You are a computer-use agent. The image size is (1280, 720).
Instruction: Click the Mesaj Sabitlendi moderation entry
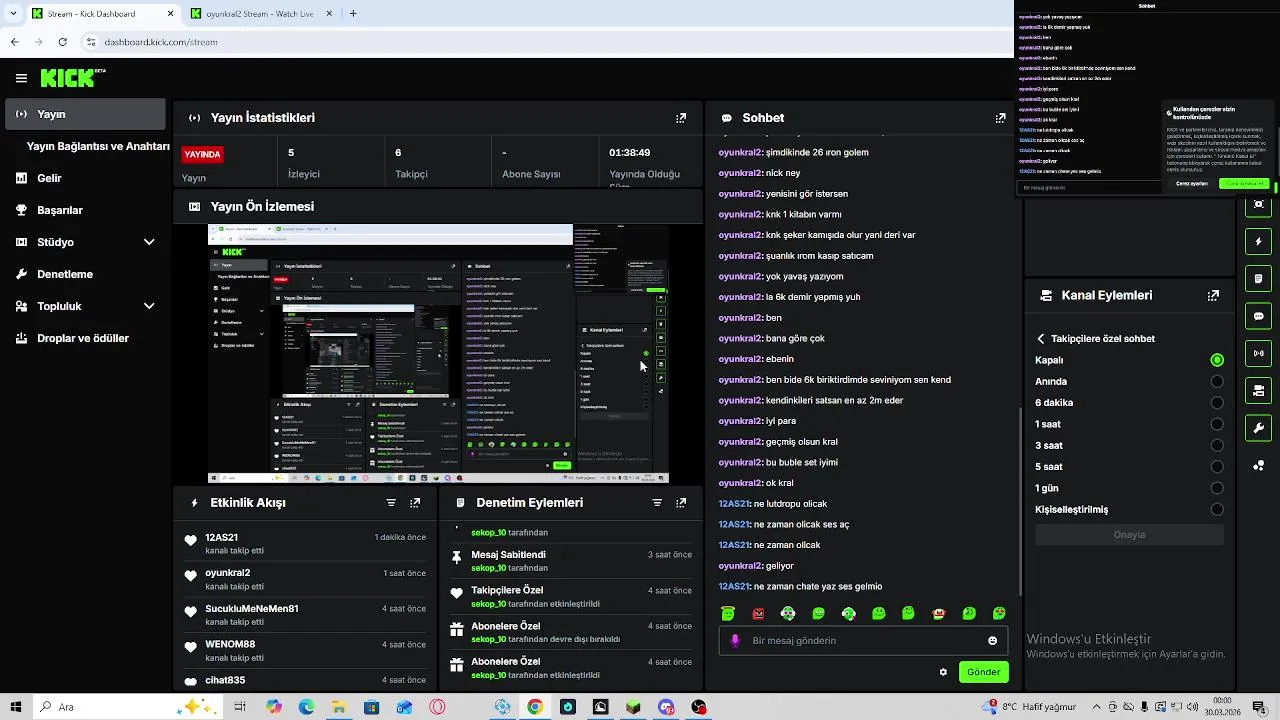click(x=571, y=561)
